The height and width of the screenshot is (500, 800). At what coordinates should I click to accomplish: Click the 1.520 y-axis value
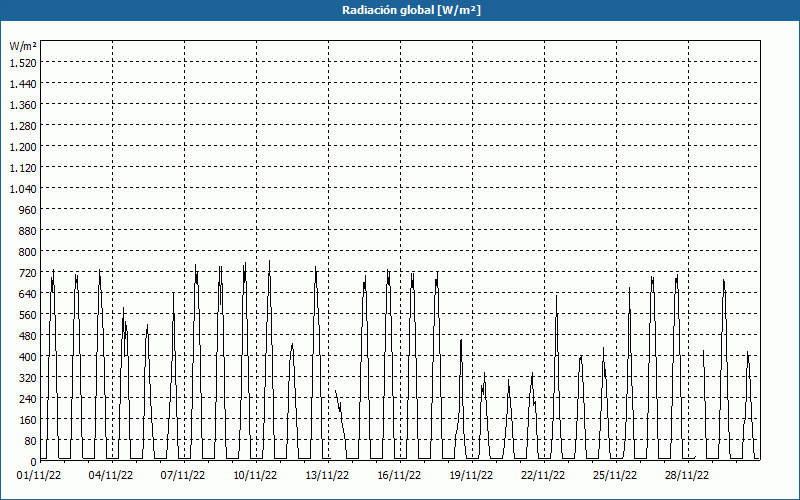click(x=23, y=63)
